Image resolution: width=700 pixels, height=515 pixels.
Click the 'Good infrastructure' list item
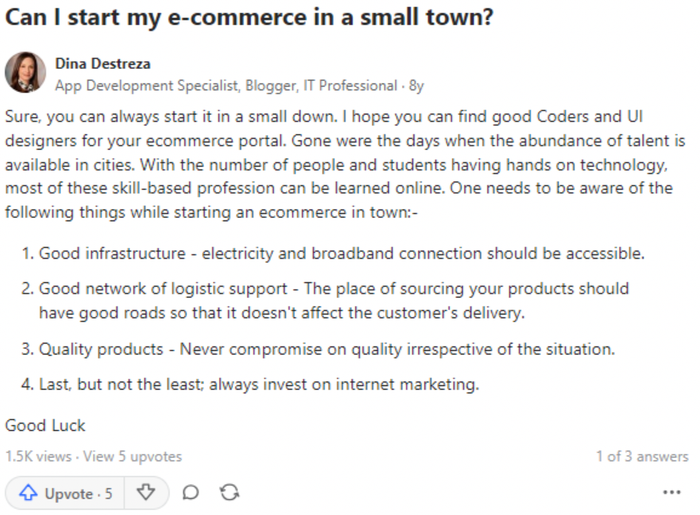(x=340, y=253)
